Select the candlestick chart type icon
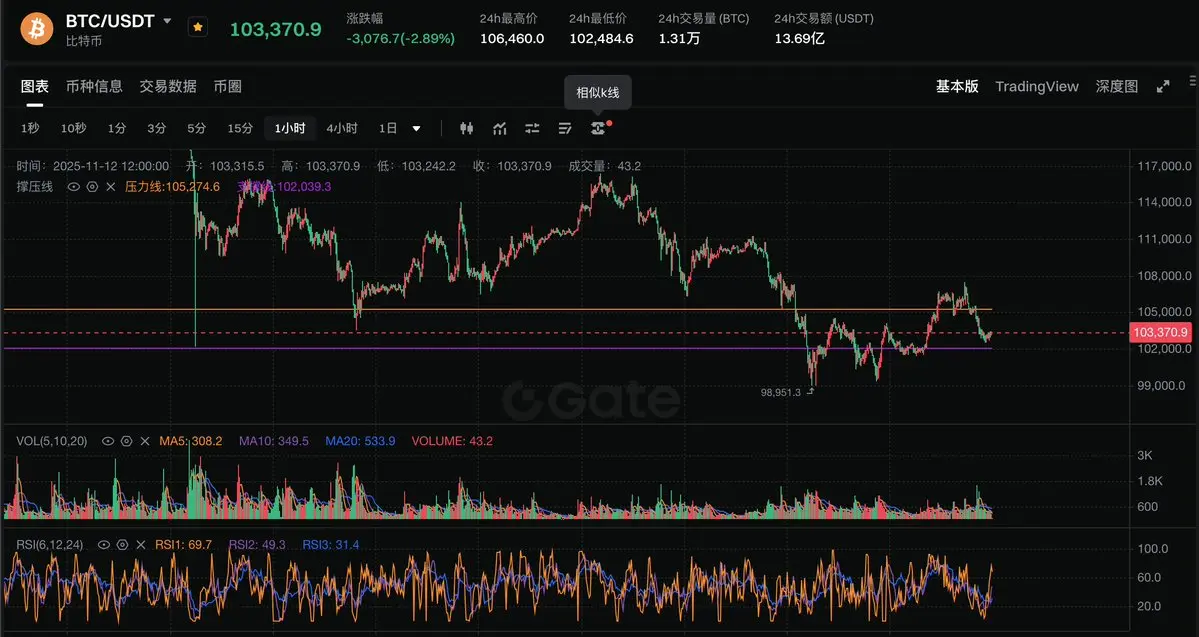The width and height of the screenshot is (1199, 637). 466,128
